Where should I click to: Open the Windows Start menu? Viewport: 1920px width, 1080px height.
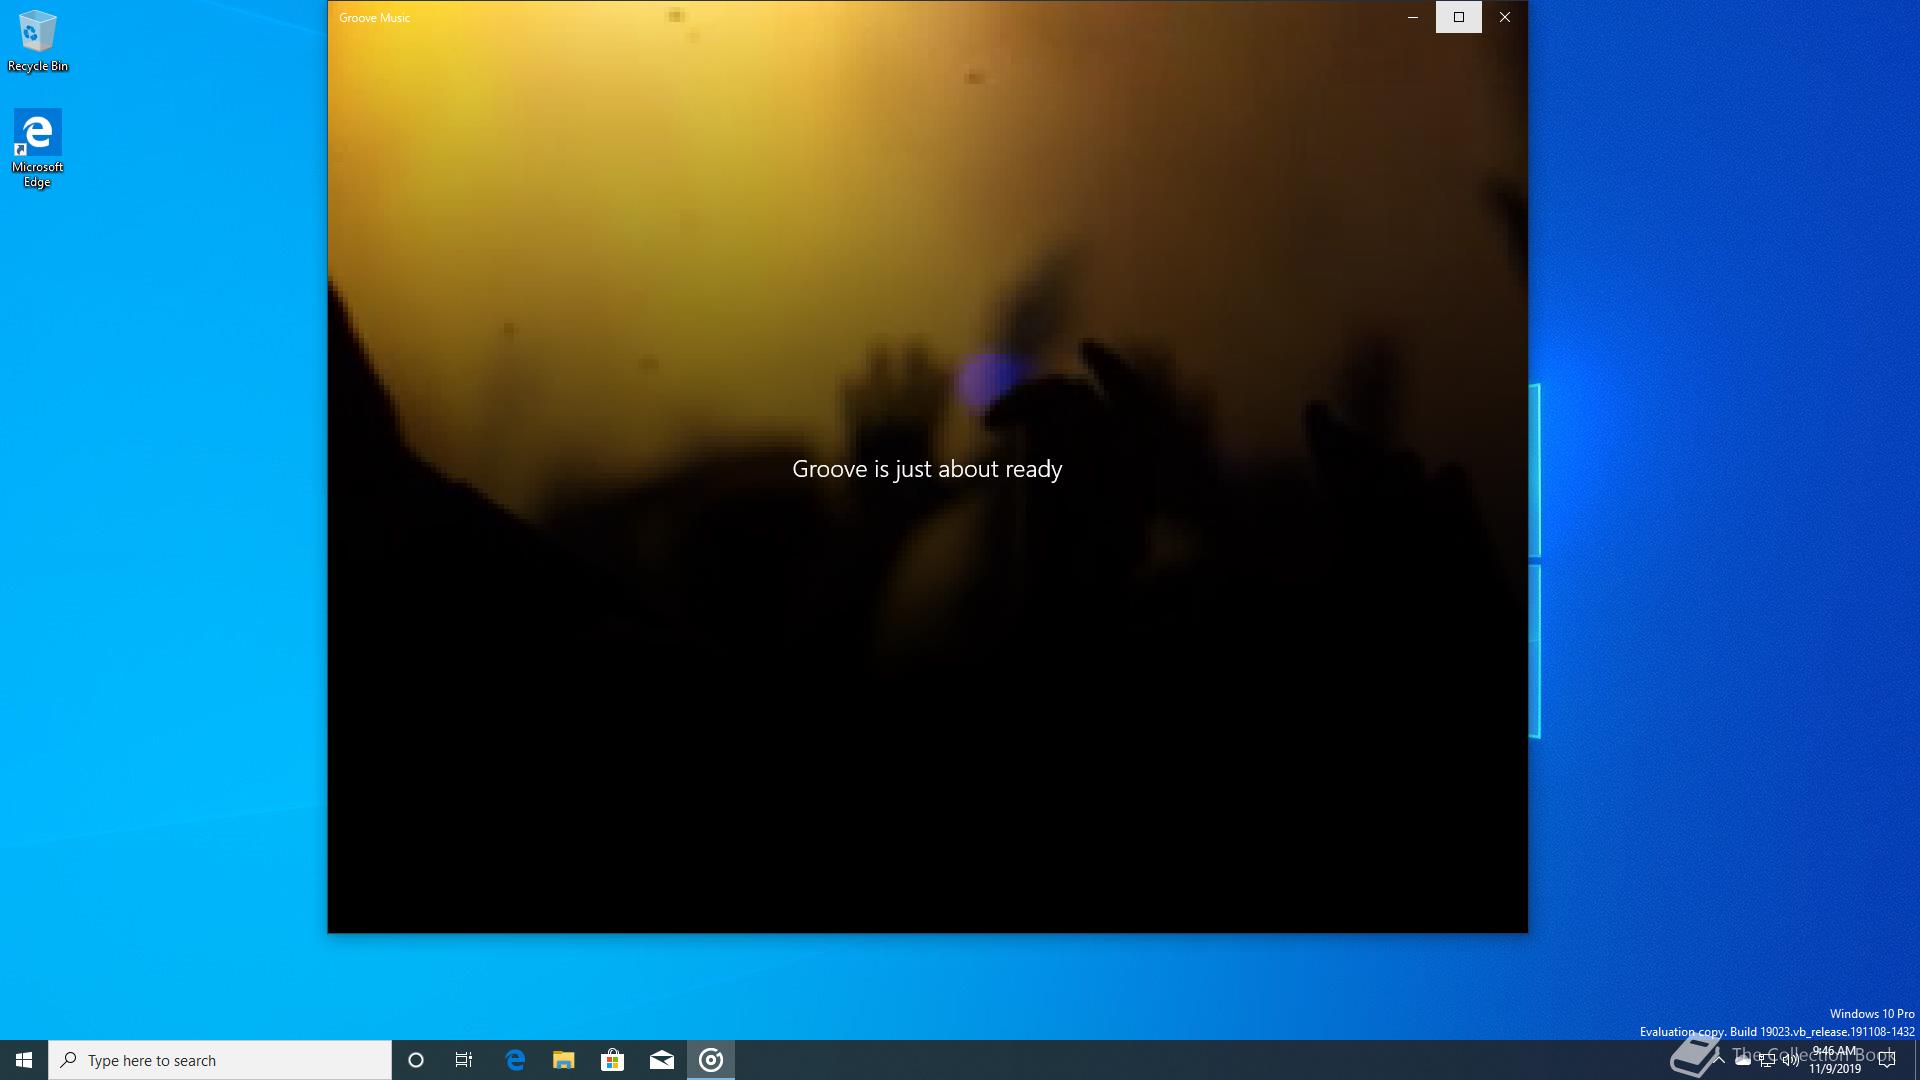pos(24,1060)
